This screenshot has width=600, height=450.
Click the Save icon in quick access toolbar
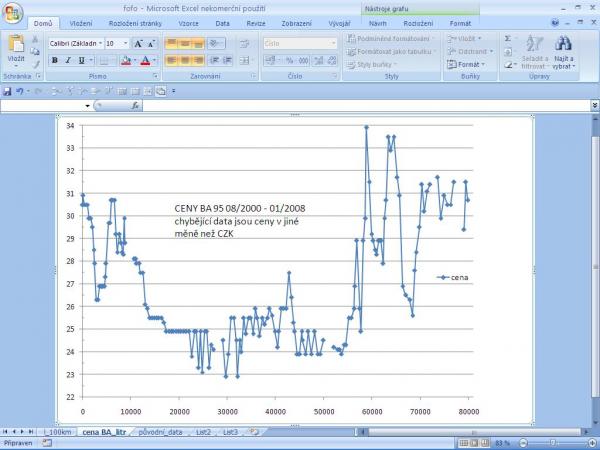[8, 91]
